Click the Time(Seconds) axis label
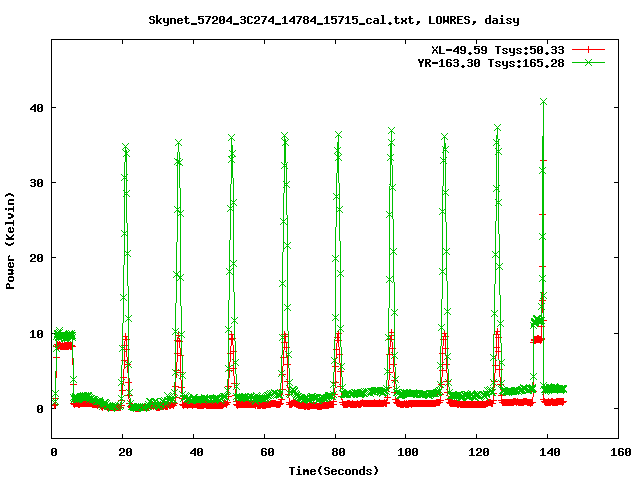640x480 pixels. [334, 471]
